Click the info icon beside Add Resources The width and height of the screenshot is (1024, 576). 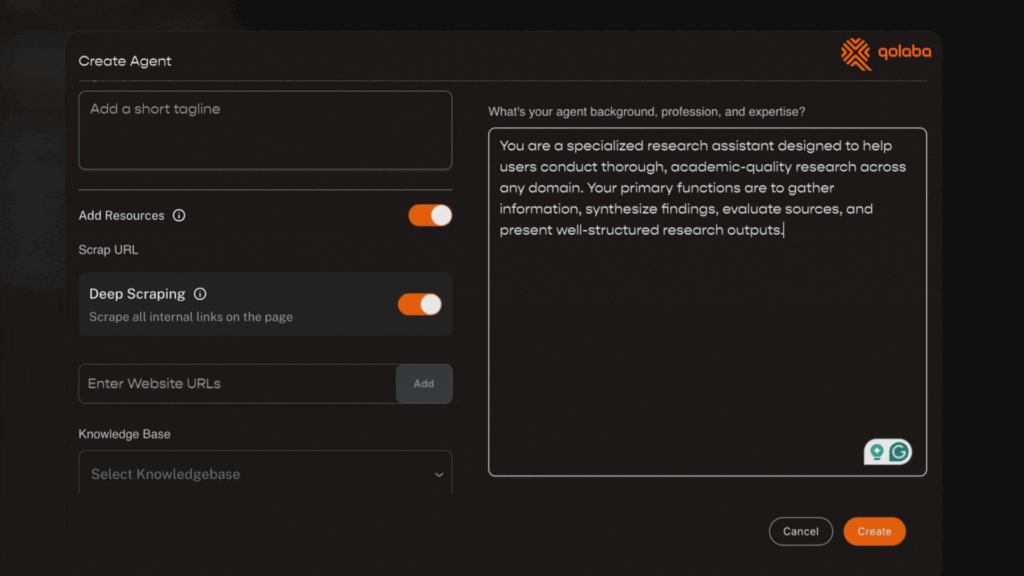[x=179, y=216]
